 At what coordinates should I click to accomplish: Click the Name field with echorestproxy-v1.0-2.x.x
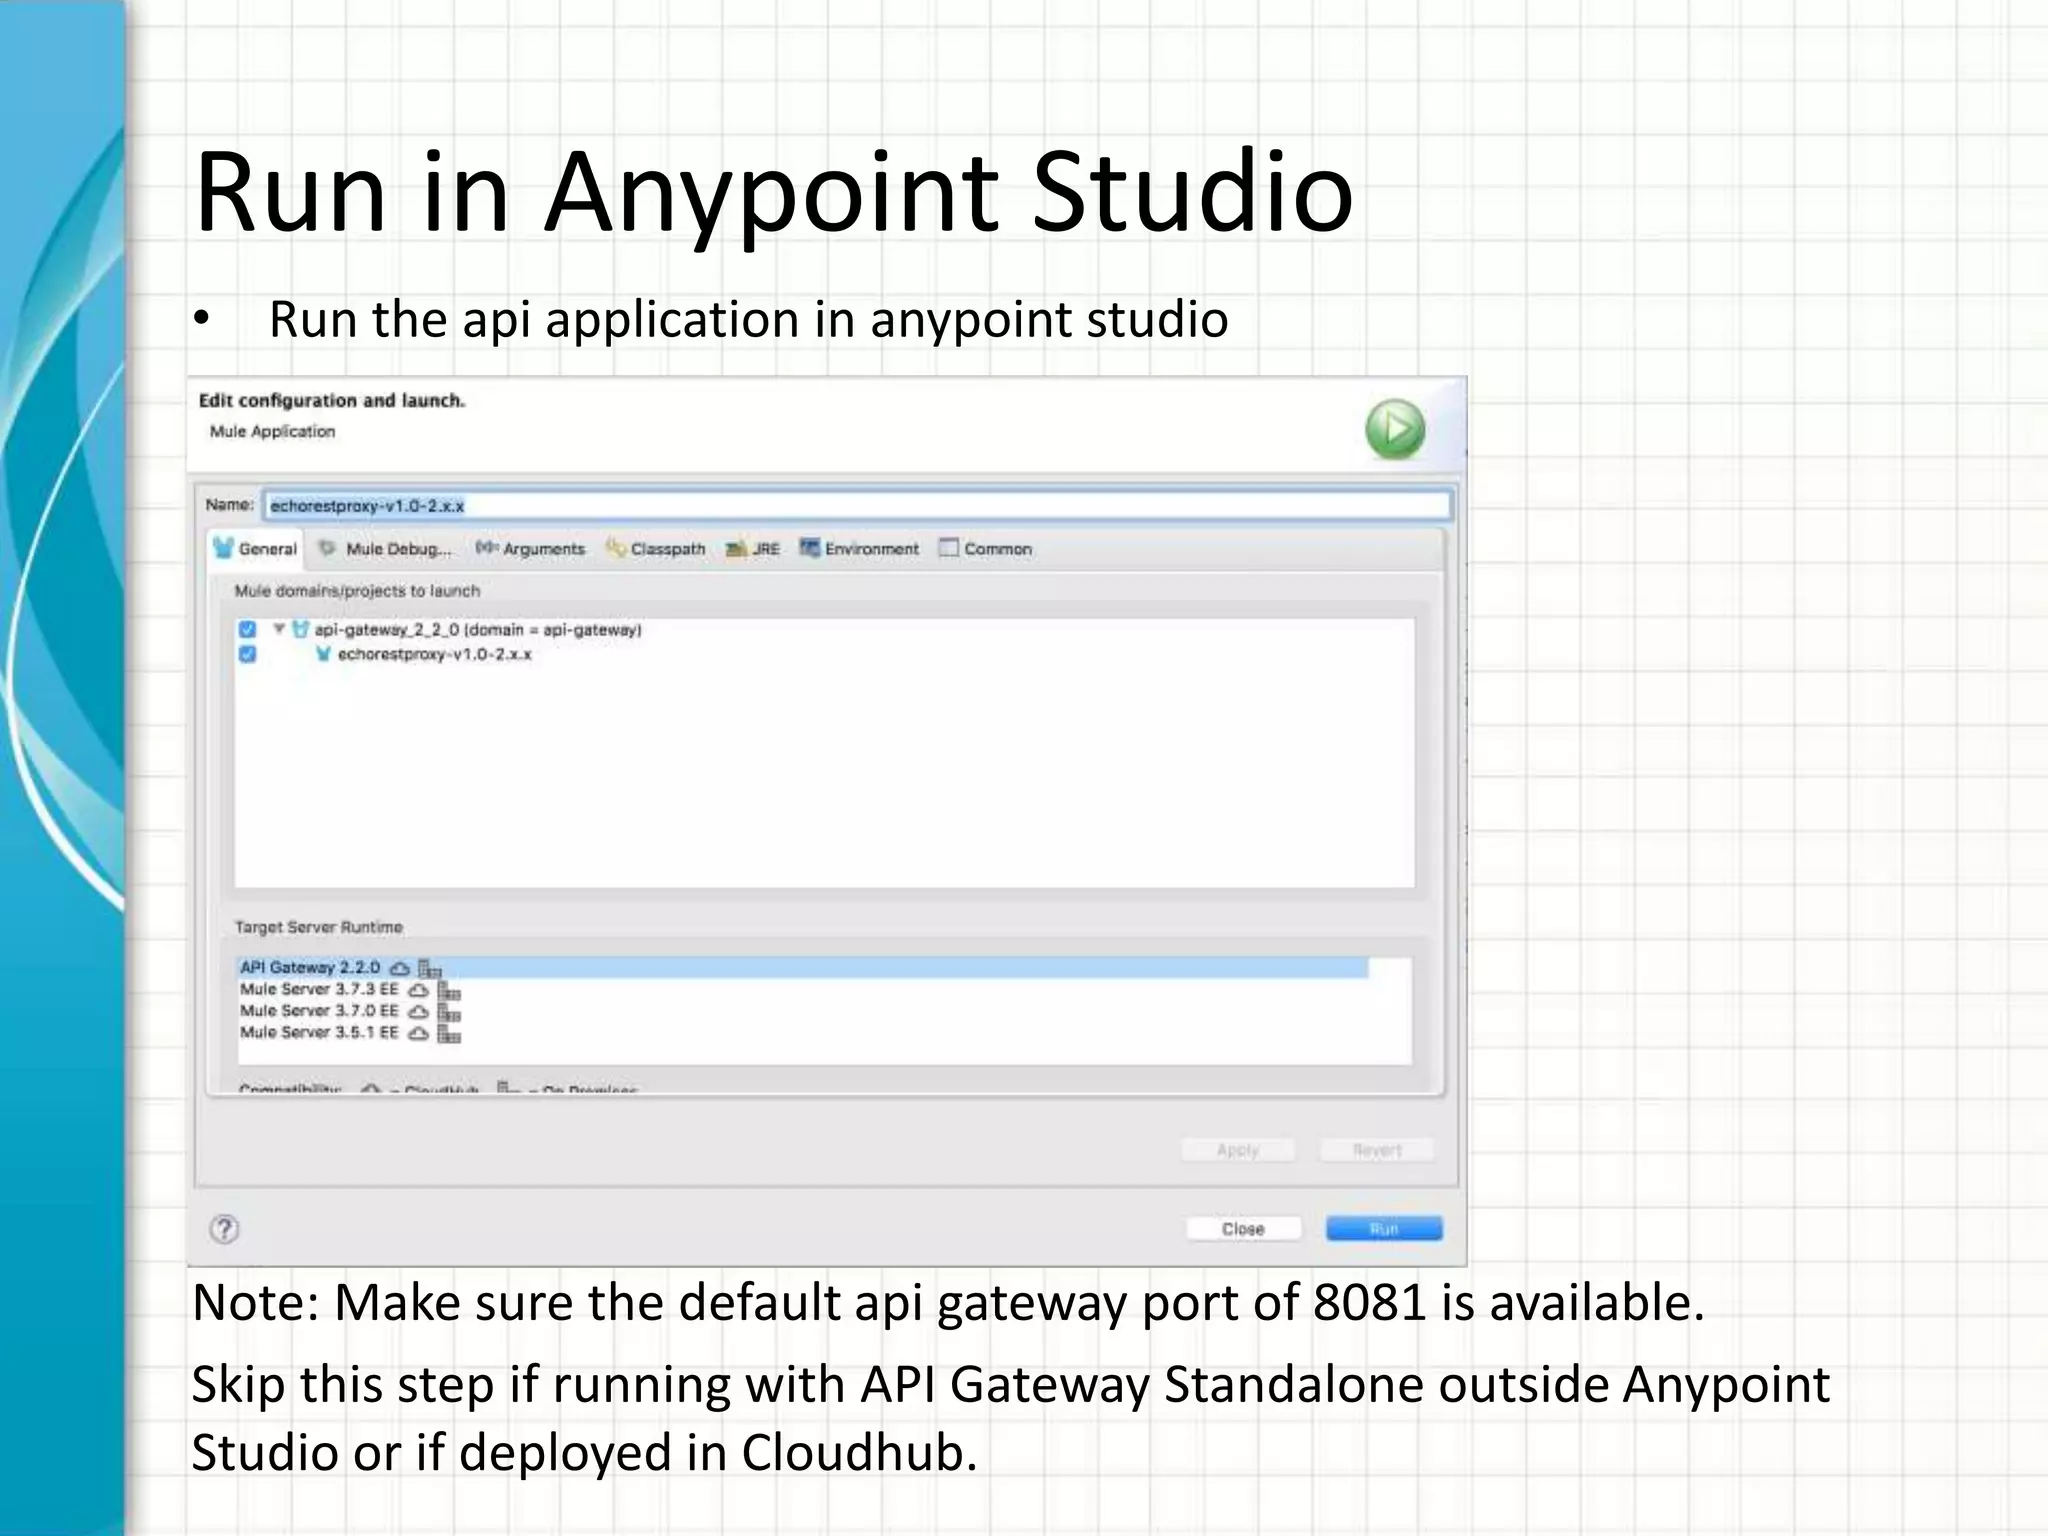[857, 506]
